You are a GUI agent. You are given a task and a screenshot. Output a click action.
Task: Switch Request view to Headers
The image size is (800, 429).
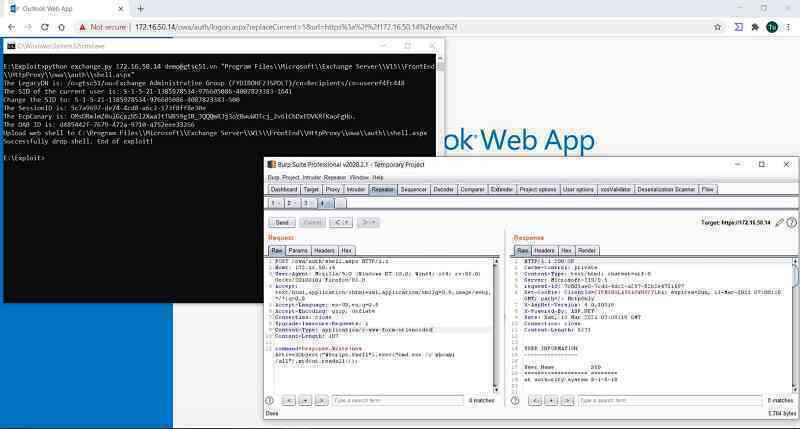pos(324,250)
